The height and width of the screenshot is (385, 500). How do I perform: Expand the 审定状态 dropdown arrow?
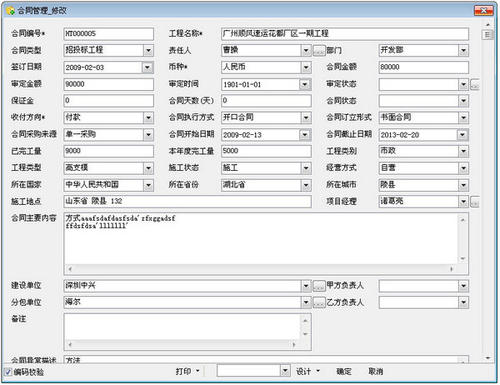coord(463,84)
